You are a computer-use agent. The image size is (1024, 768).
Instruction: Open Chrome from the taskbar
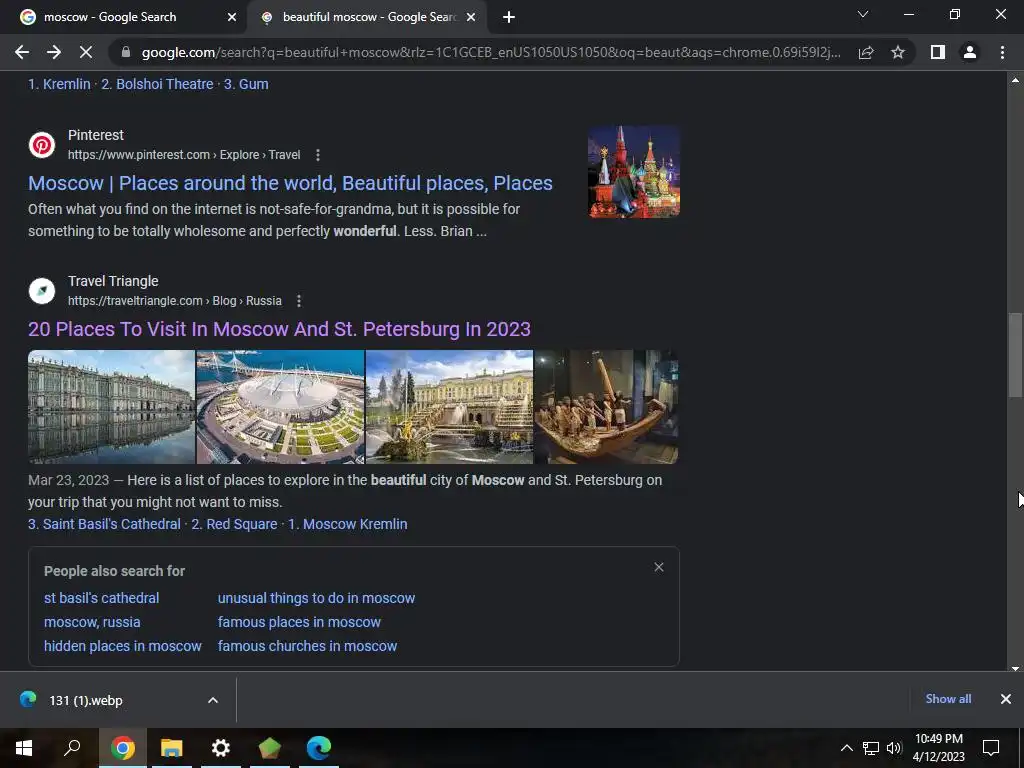122,748
